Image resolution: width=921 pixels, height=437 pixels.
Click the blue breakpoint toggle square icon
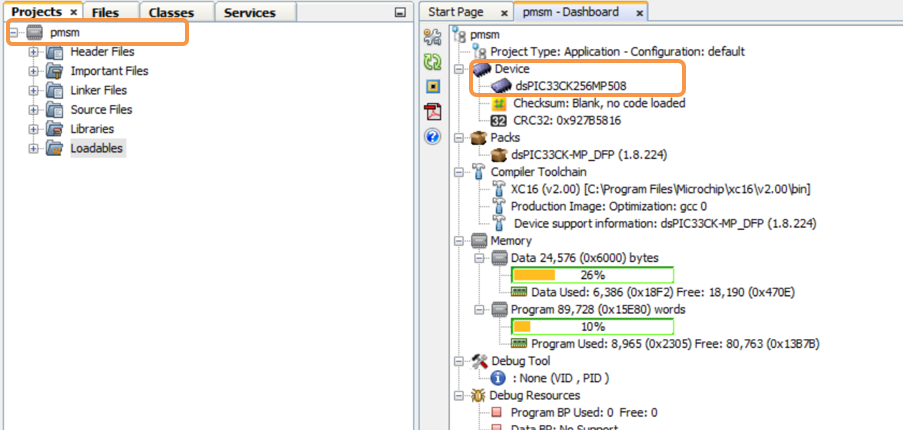pyautogui.click(x=432, y=87)
